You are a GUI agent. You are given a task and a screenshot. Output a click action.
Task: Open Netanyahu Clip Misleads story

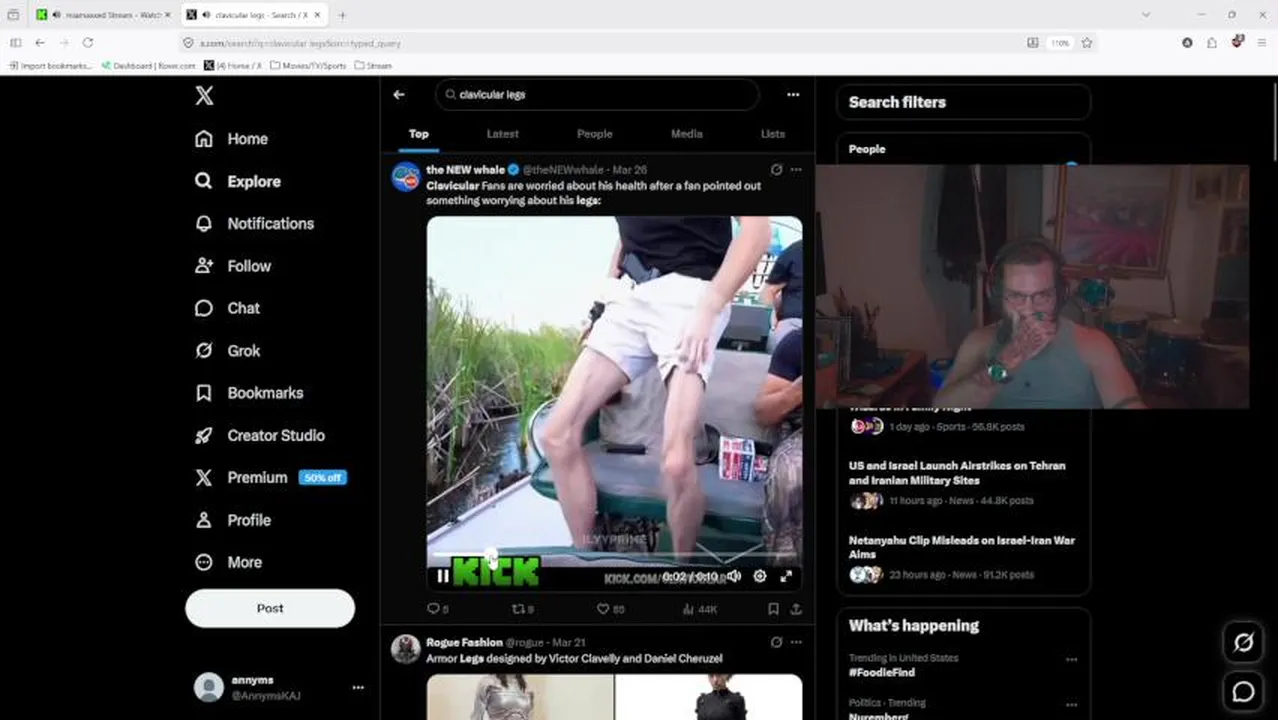962,547
